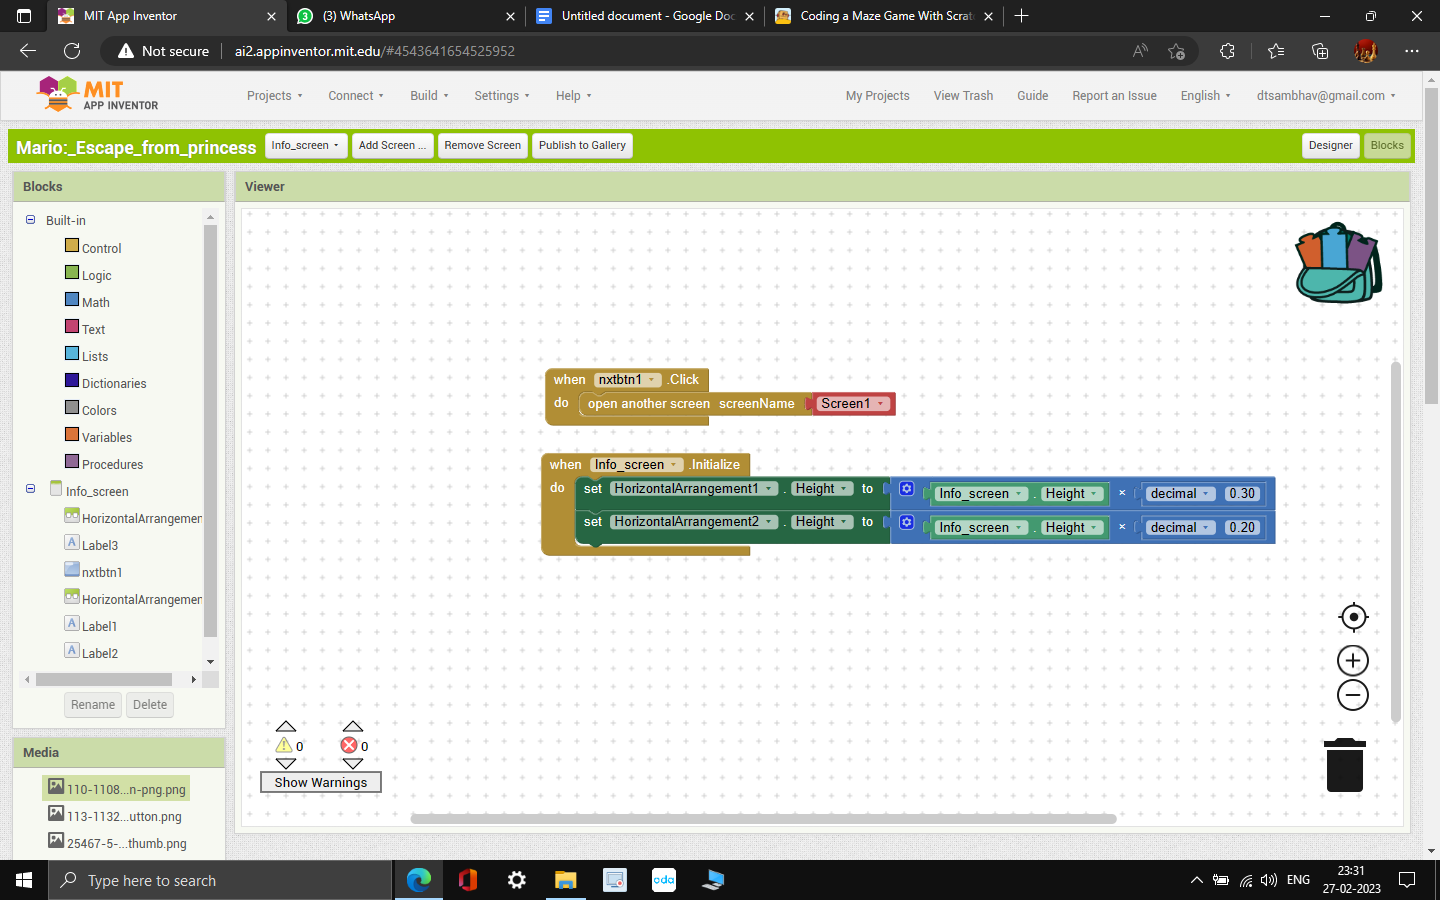Collapse the Built-in tree node

30,220
